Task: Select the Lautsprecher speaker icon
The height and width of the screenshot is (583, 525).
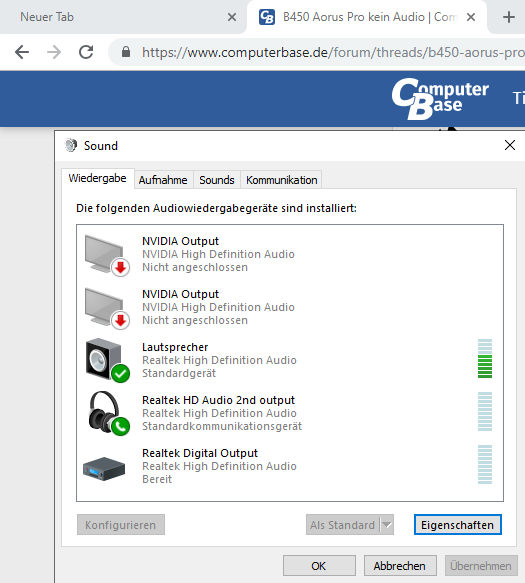Action: [x=107, y=360]
